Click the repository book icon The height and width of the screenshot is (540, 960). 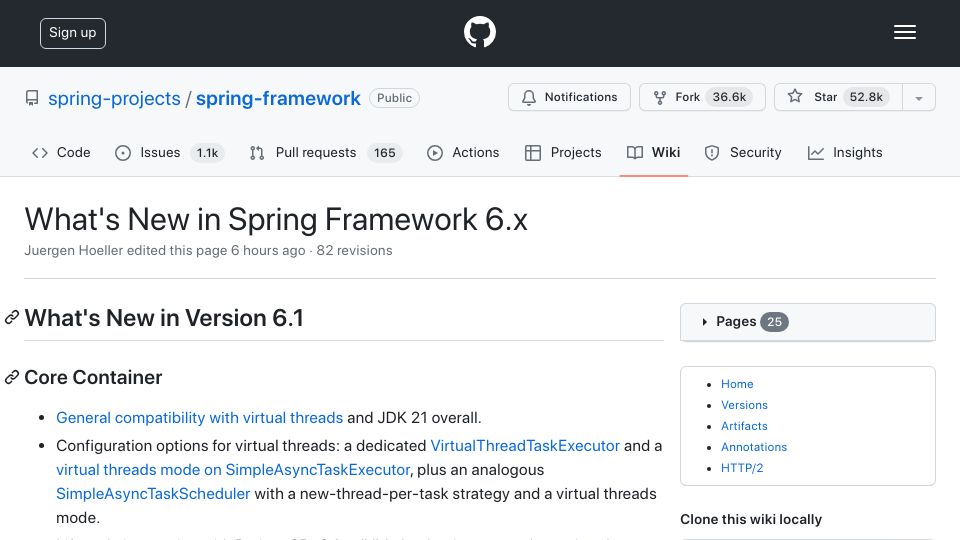32,98
